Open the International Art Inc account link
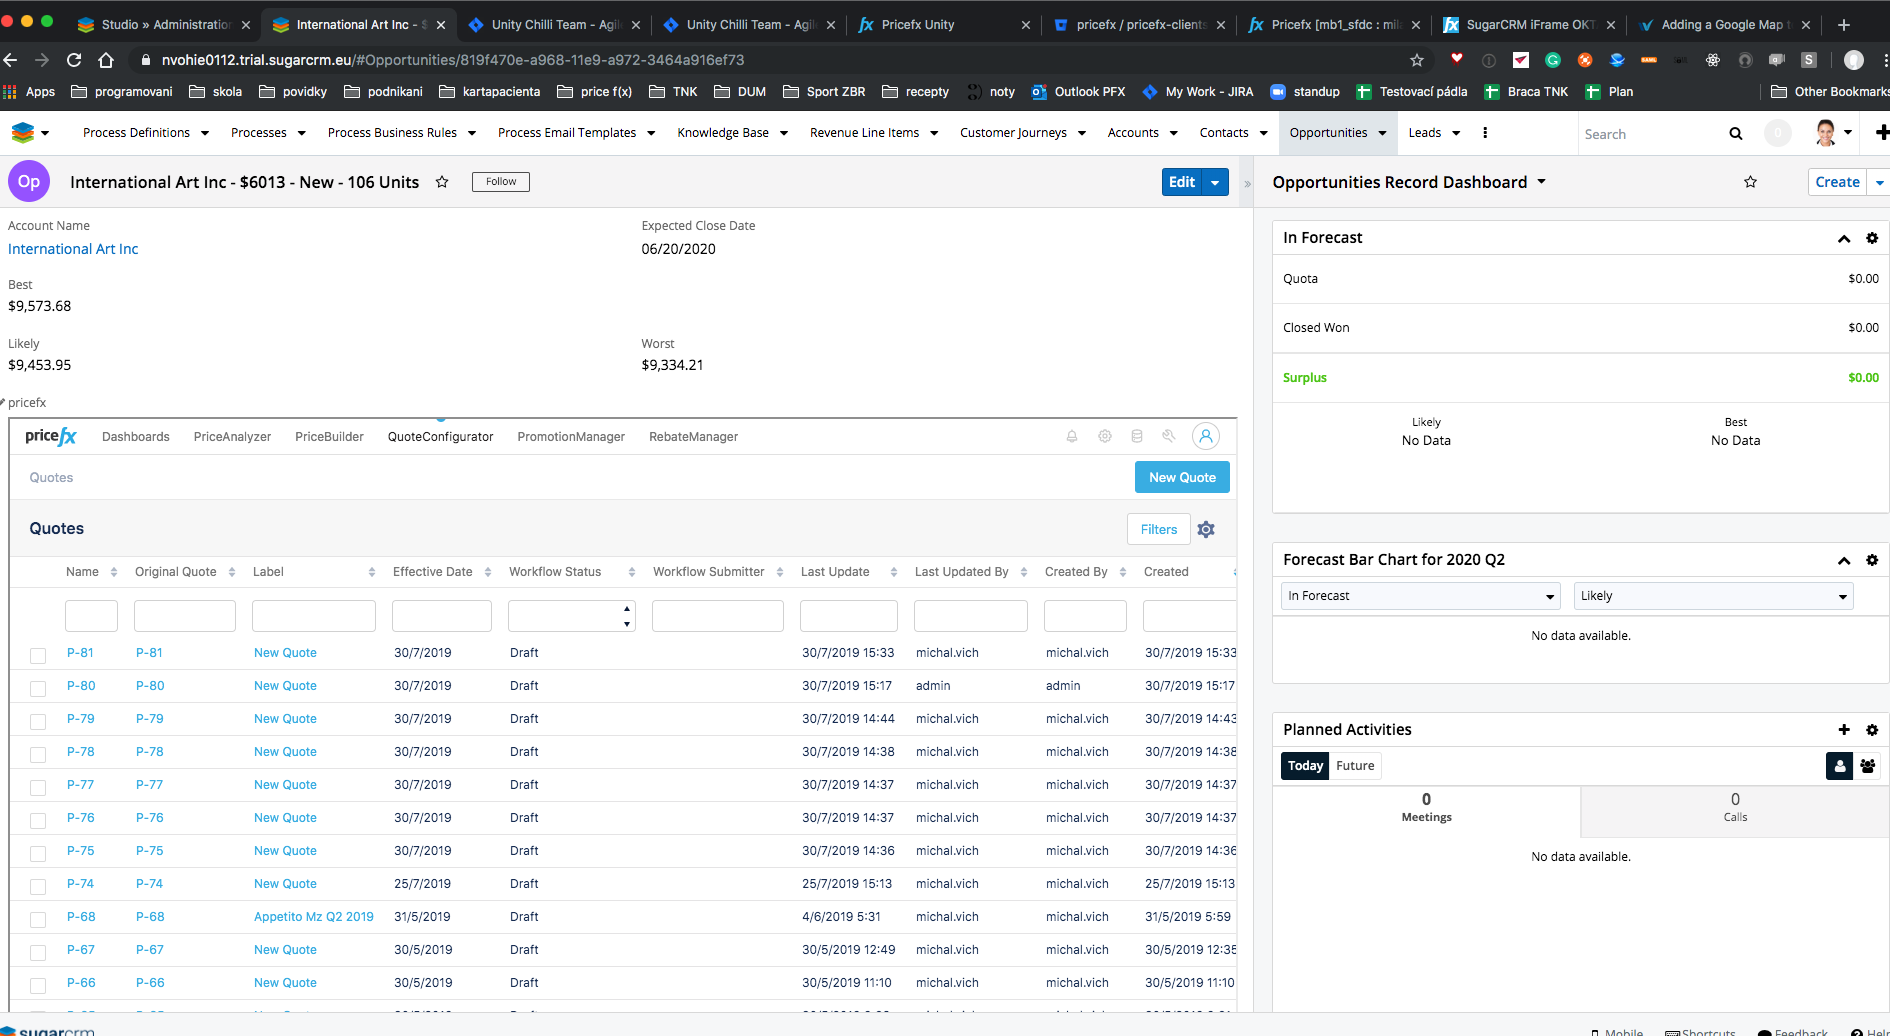This screenshot has width=1890, height=1036. [x=73, y=248]
